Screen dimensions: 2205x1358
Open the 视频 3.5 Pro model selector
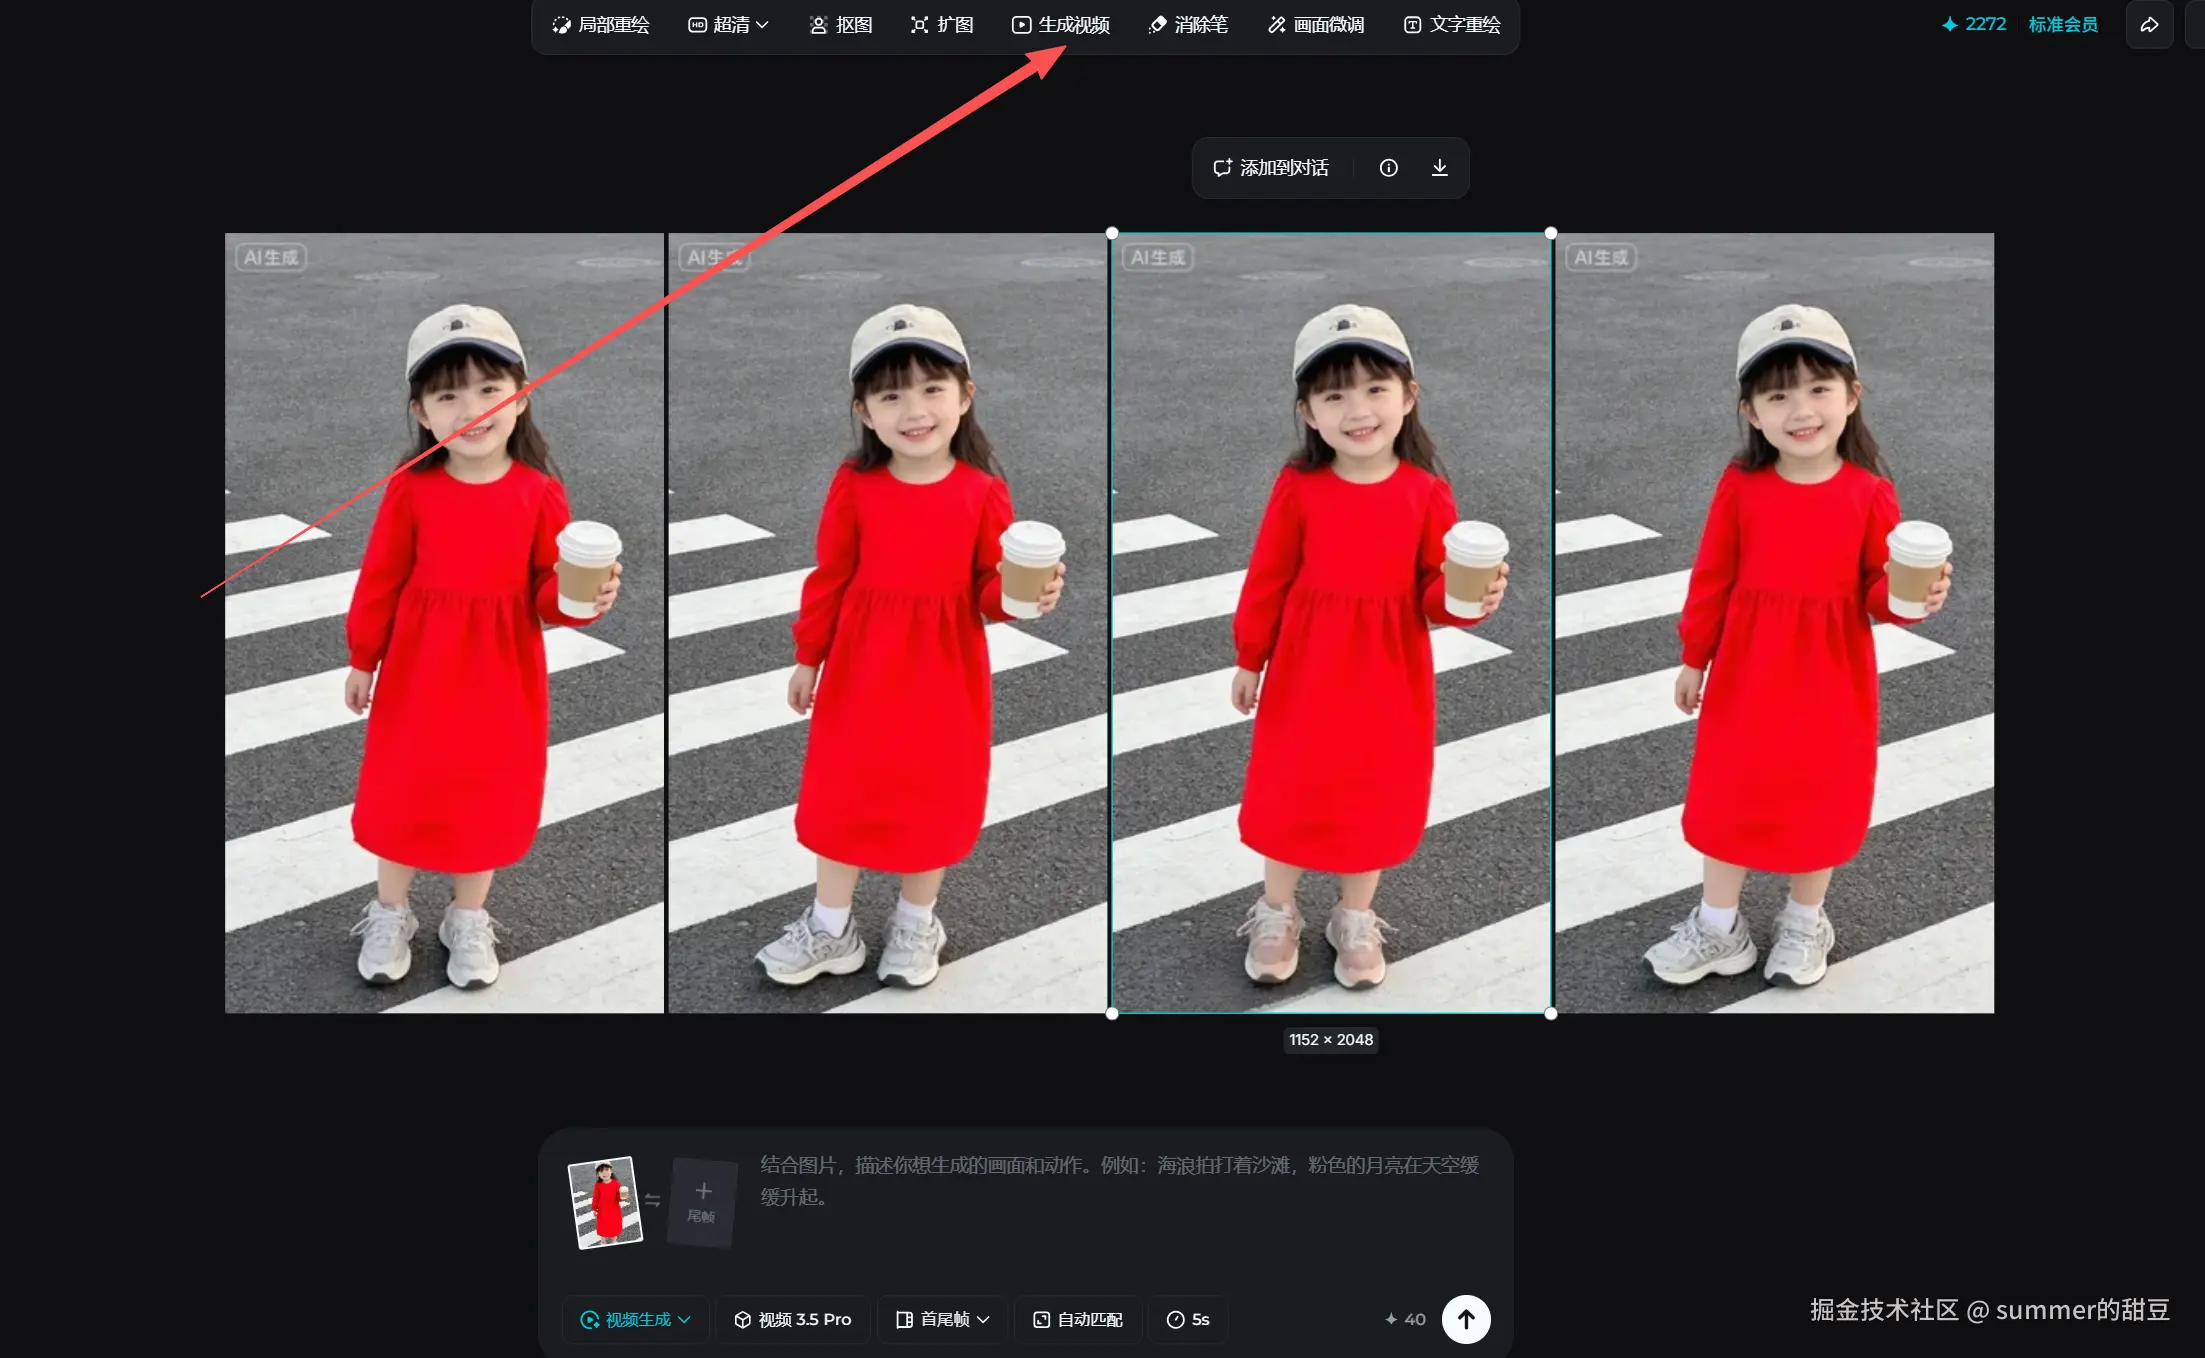[x=793, y=1319]
